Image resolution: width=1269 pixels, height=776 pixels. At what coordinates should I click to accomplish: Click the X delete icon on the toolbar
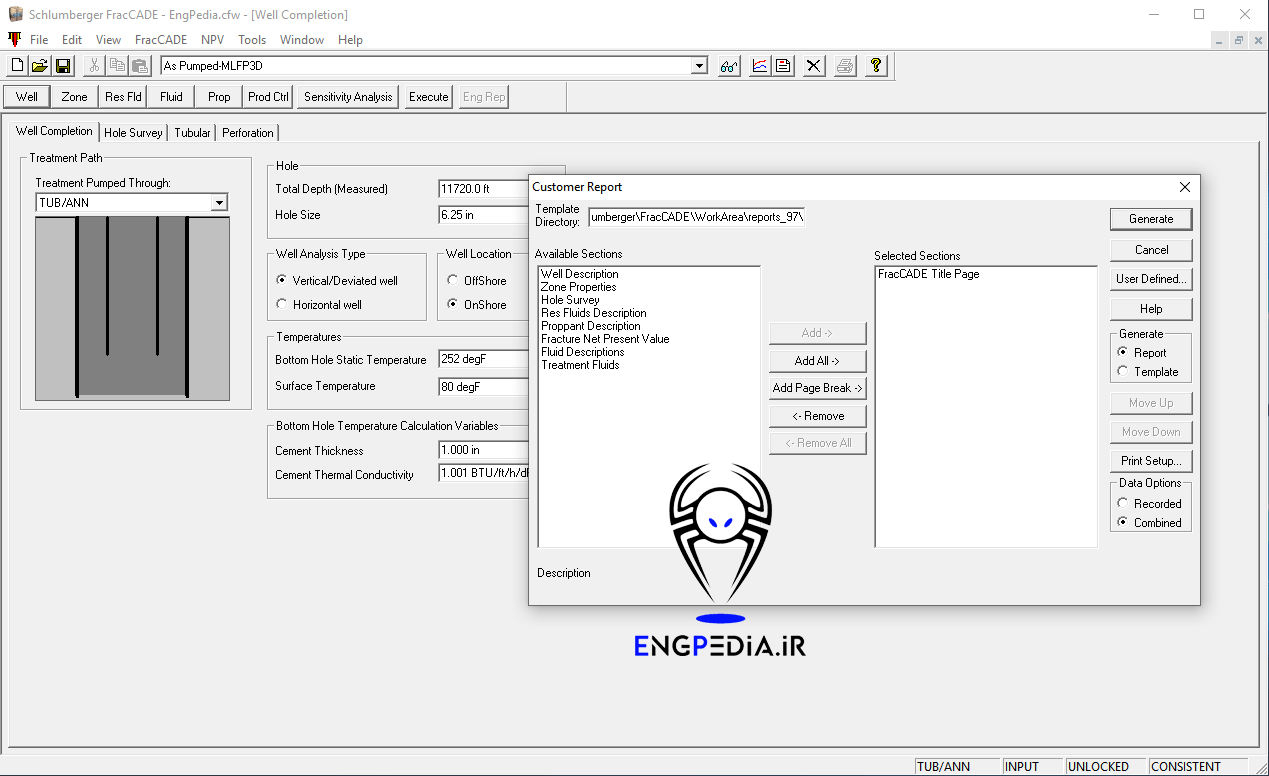812,66
